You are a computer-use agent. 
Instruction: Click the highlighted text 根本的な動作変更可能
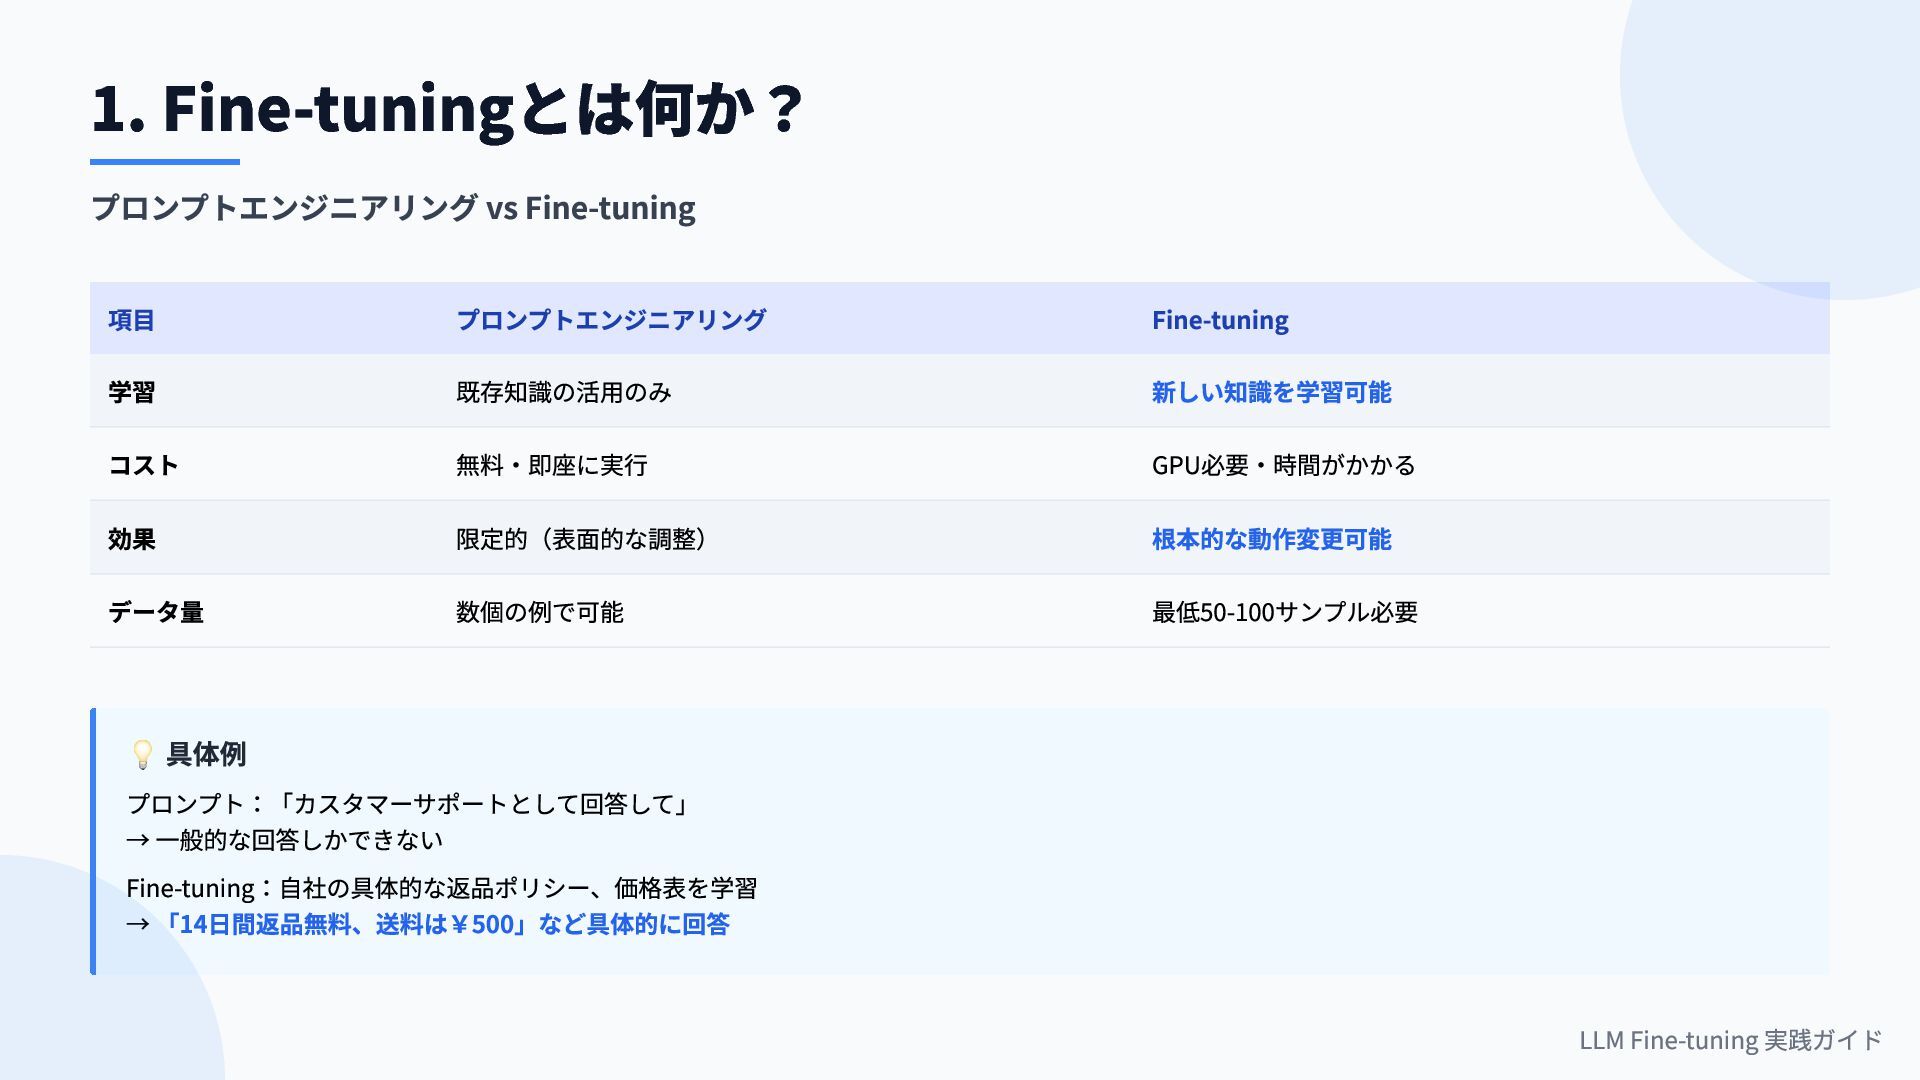point(1271,539)
